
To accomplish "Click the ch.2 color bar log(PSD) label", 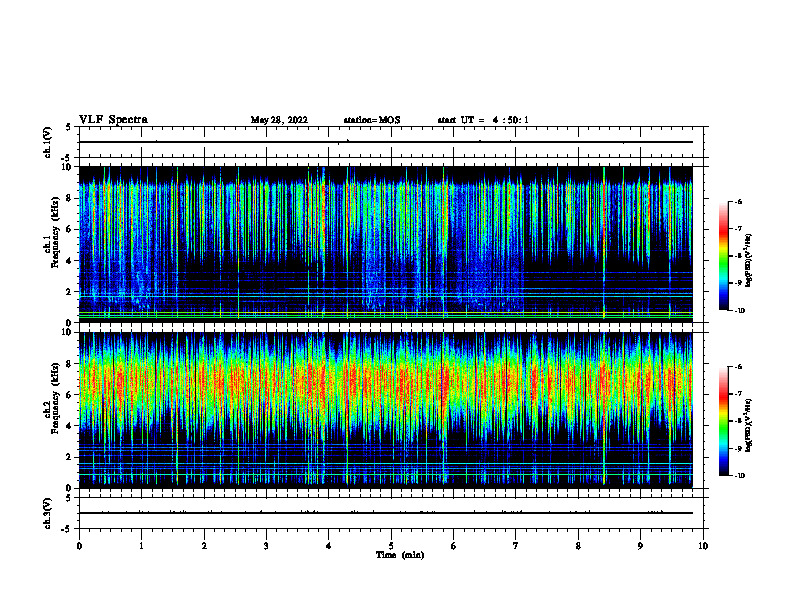I will [x=749, y=425].
